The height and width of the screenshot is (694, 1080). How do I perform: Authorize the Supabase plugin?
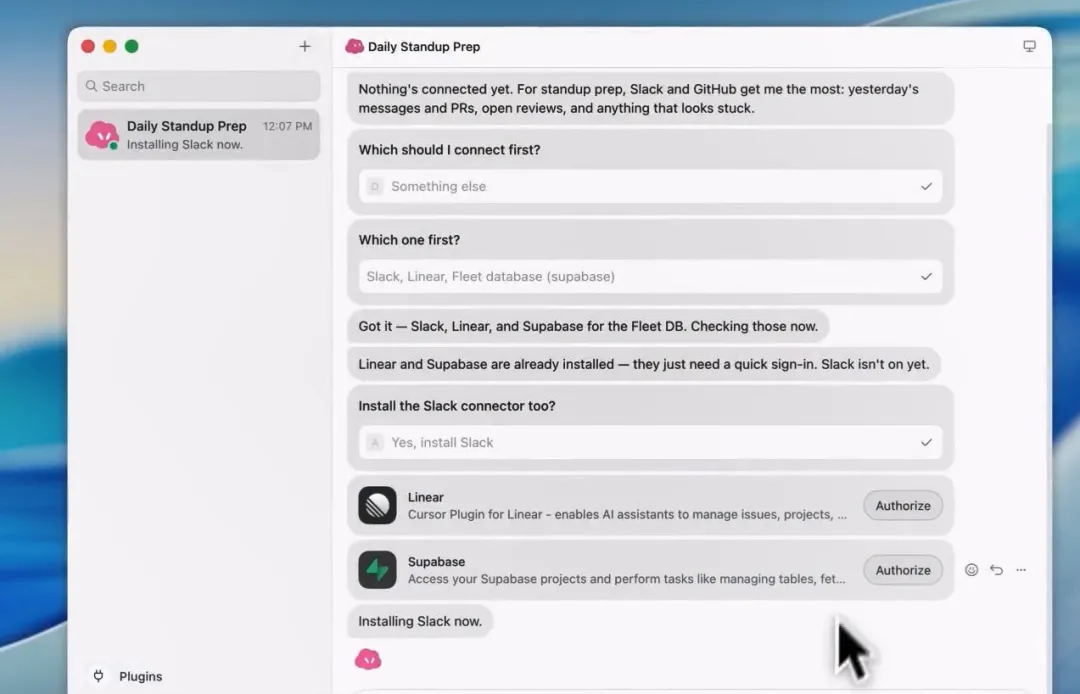pyautogui.click(x=903, y=570)
